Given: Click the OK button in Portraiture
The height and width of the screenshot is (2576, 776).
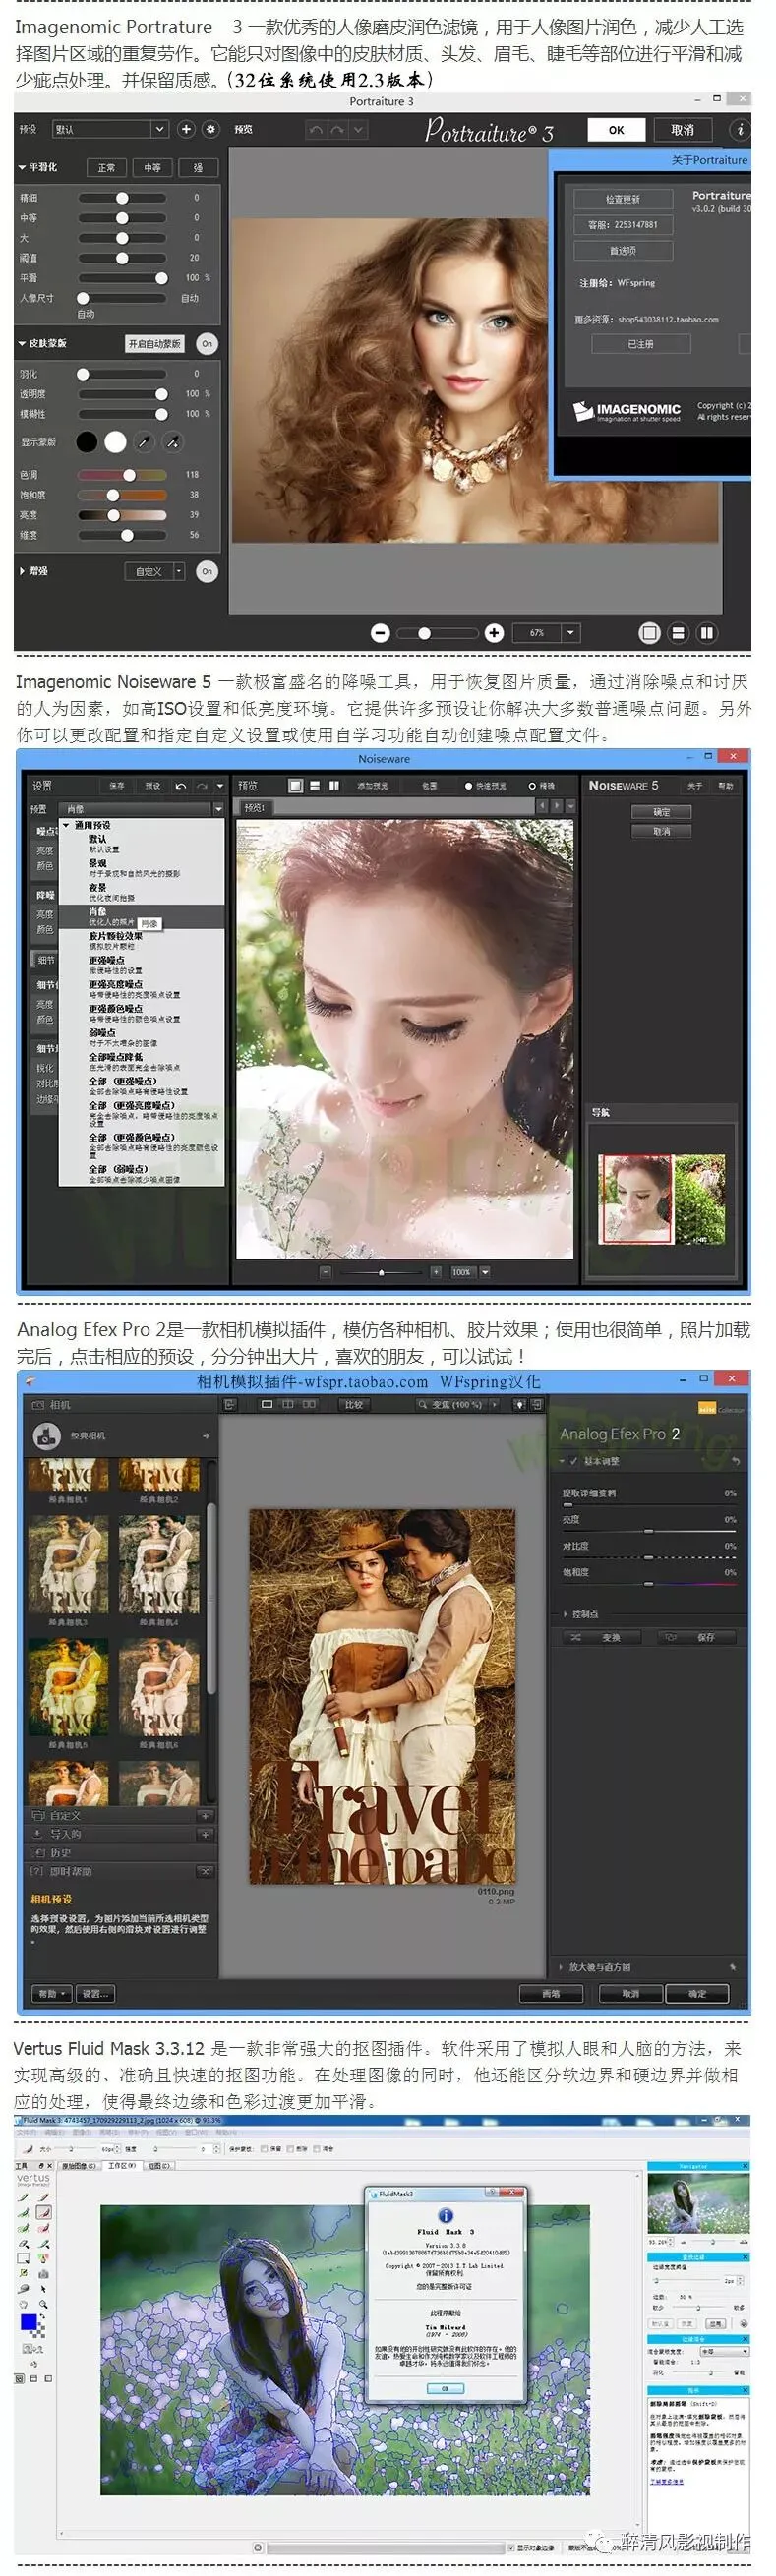Looking at the screenshot, I should pyautogui.click(x=616, y=129).
